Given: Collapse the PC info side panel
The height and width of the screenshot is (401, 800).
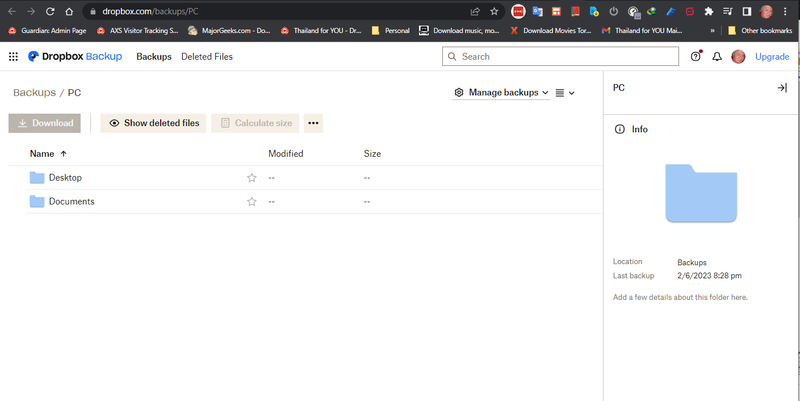Looking at the screenshot, I should pos(782,88).
